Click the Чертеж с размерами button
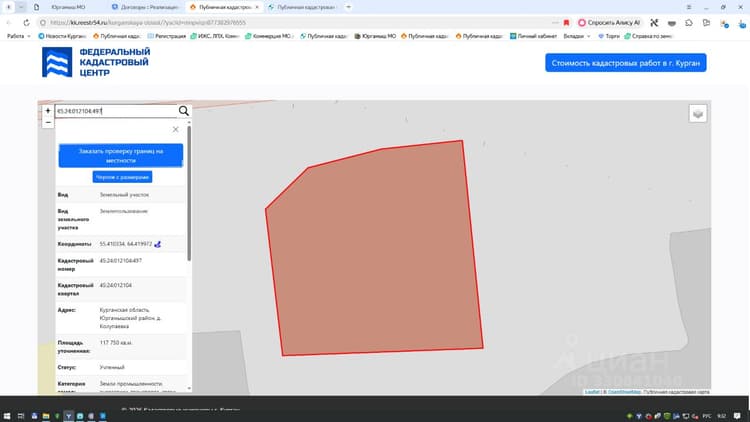The width and height of the screenshot is (750, 422). tap(122, 177)
